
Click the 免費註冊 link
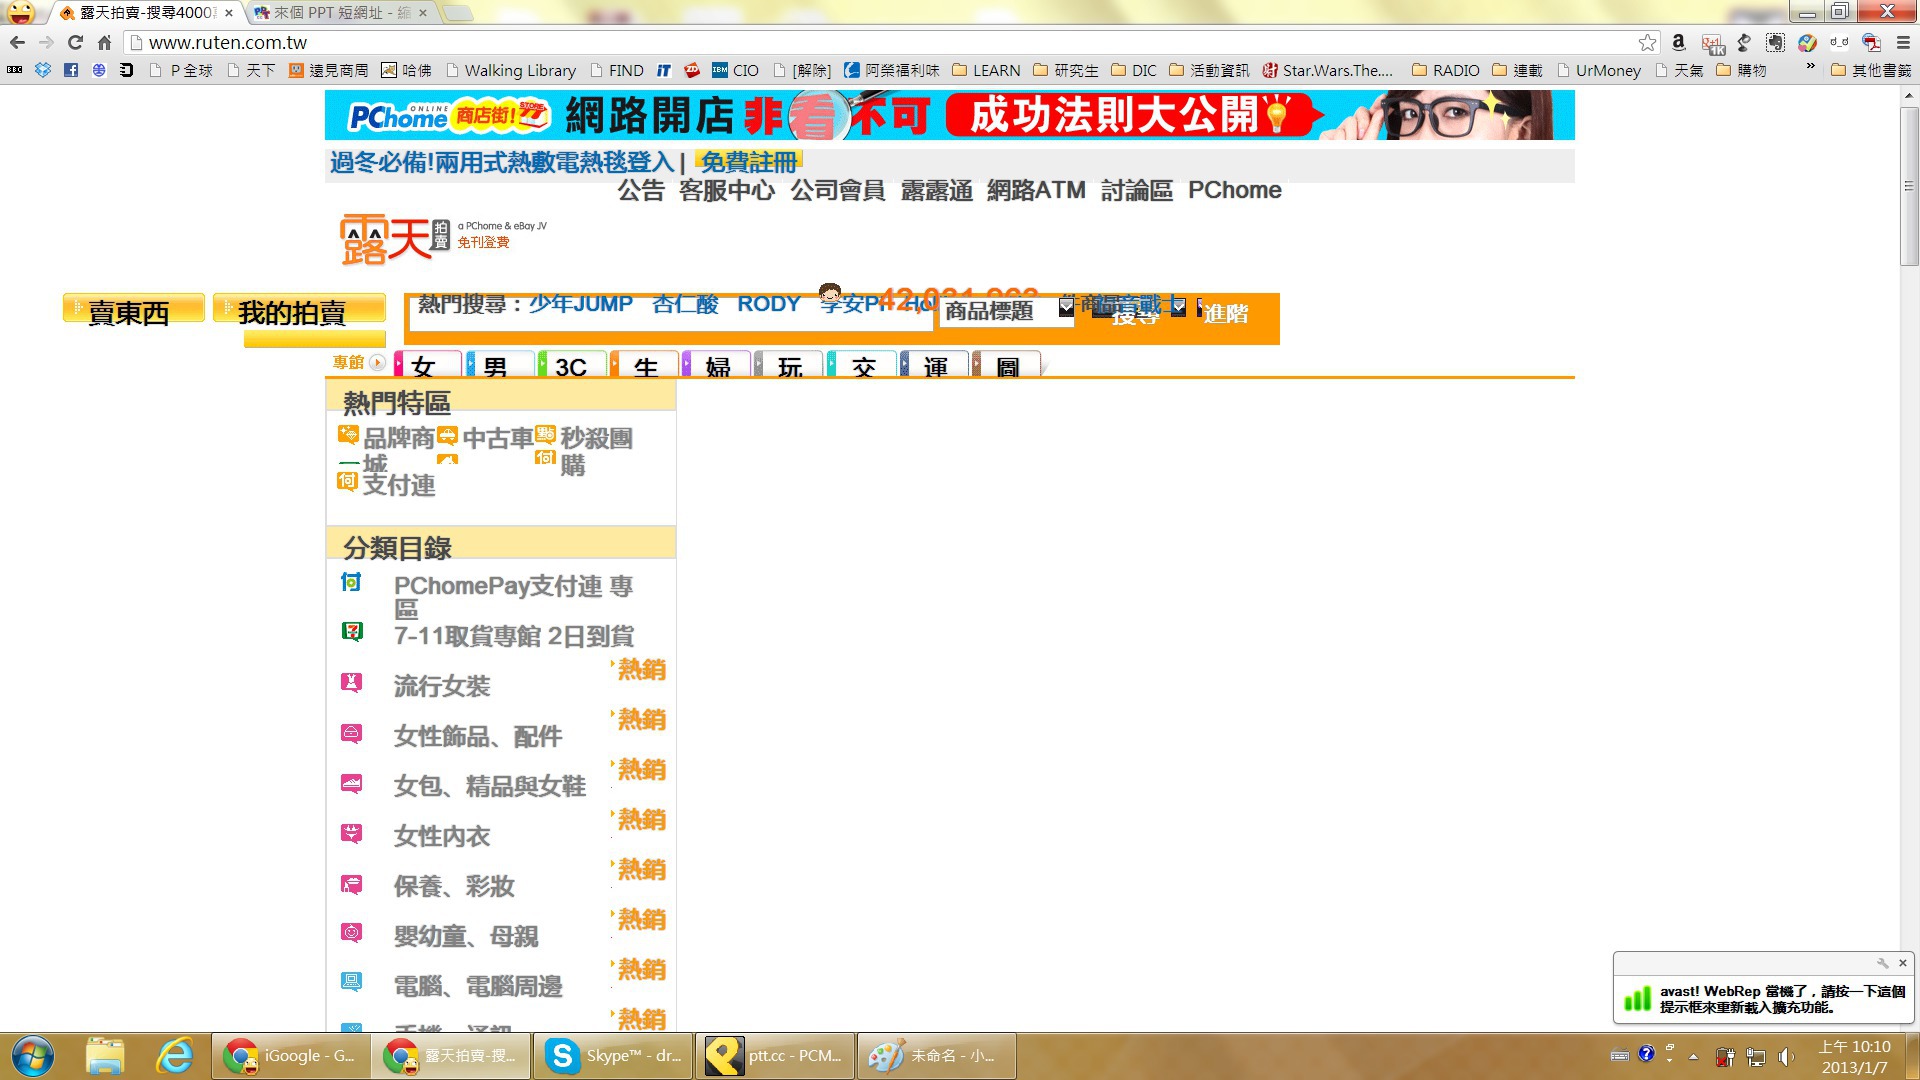tap(748, 162)
